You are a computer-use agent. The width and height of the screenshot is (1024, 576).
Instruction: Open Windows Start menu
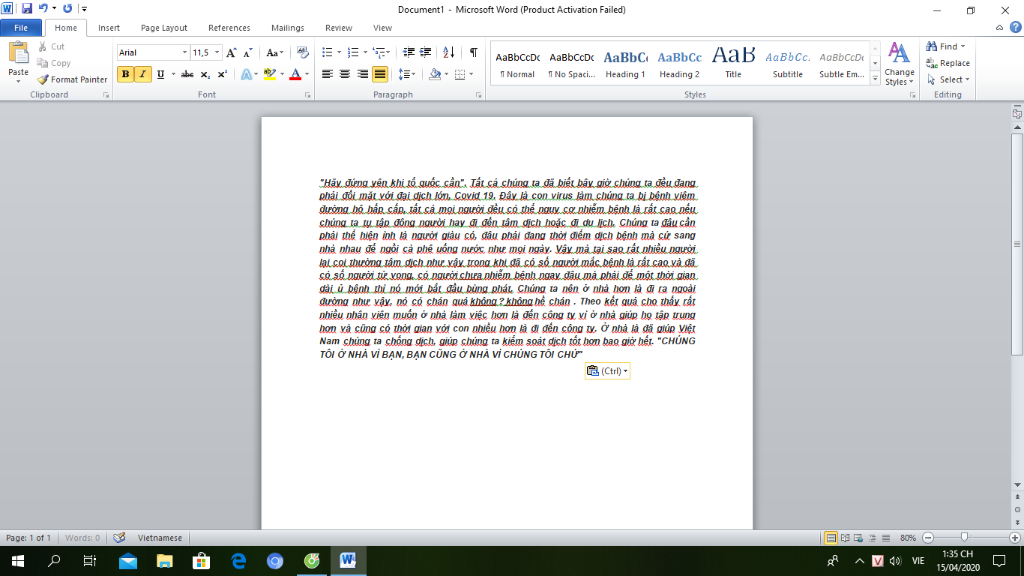point(18,560)
